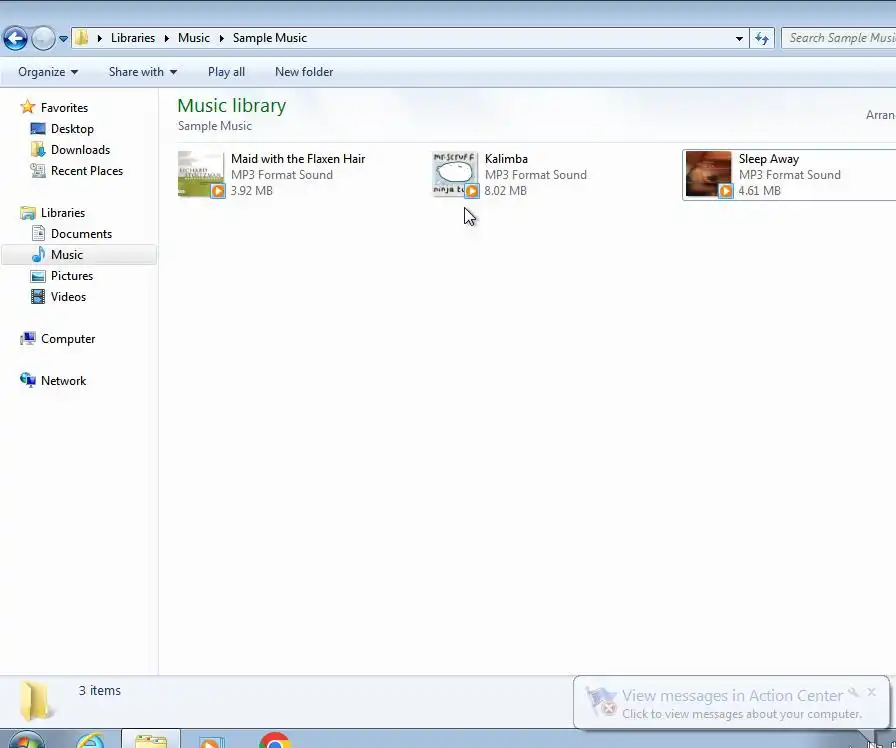Open Recent Places in Favorites
This screenshot has height=748, width=896.
click(87, 171)
